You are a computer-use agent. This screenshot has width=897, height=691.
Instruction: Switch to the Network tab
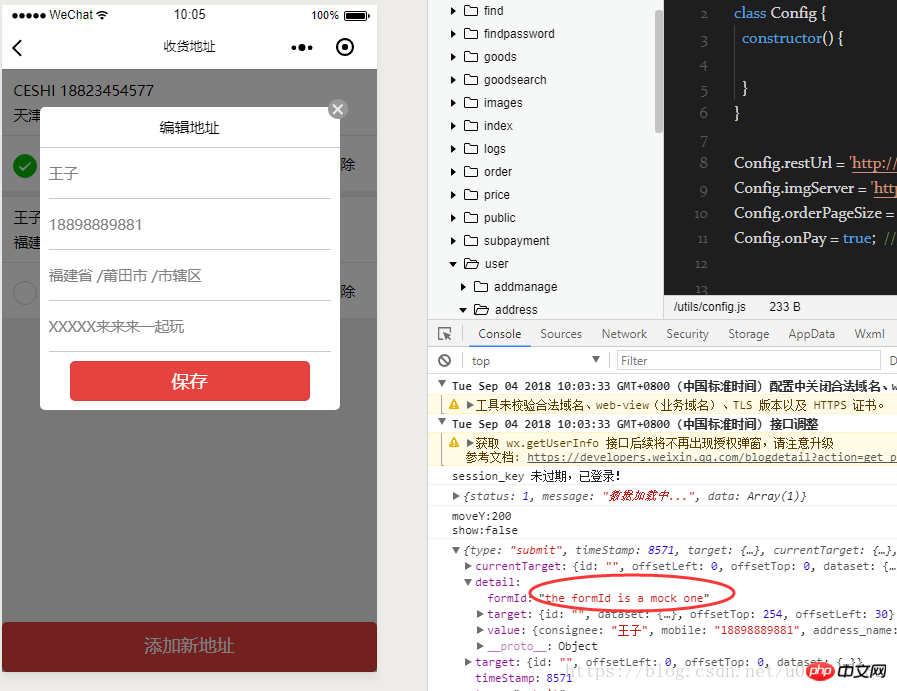(624, 334)
